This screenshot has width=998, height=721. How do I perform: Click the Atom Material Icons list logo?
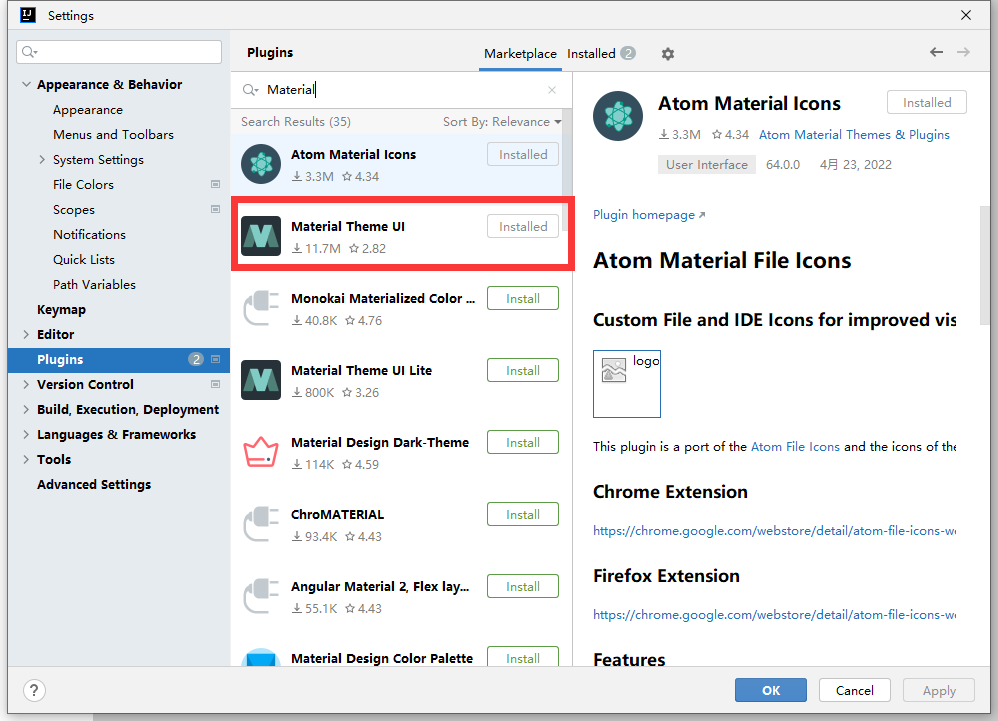261,164
